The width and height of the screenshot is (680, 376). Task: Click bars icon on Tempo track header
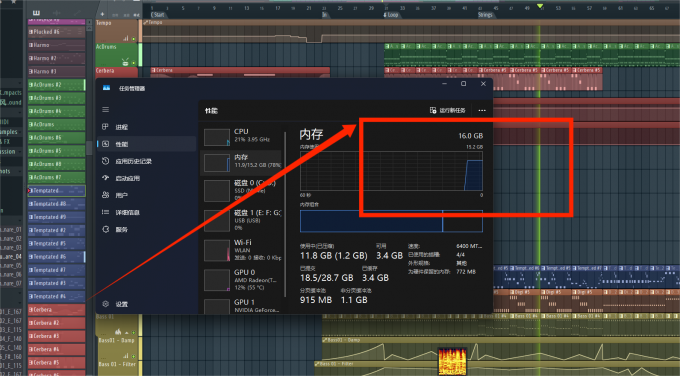click(126, 38)
